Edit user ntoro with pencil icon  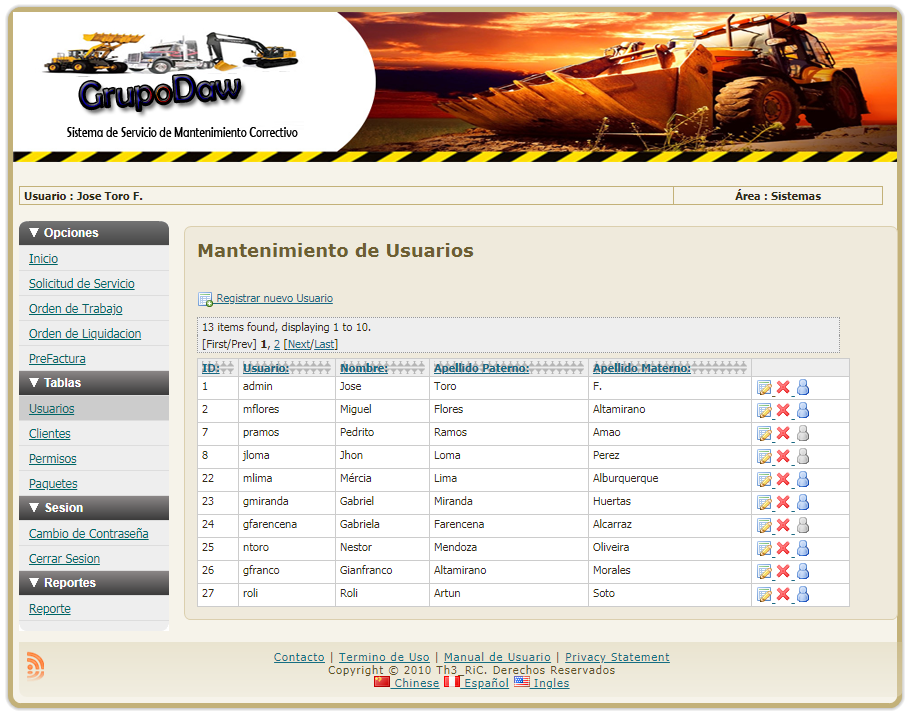pos(764,549)
